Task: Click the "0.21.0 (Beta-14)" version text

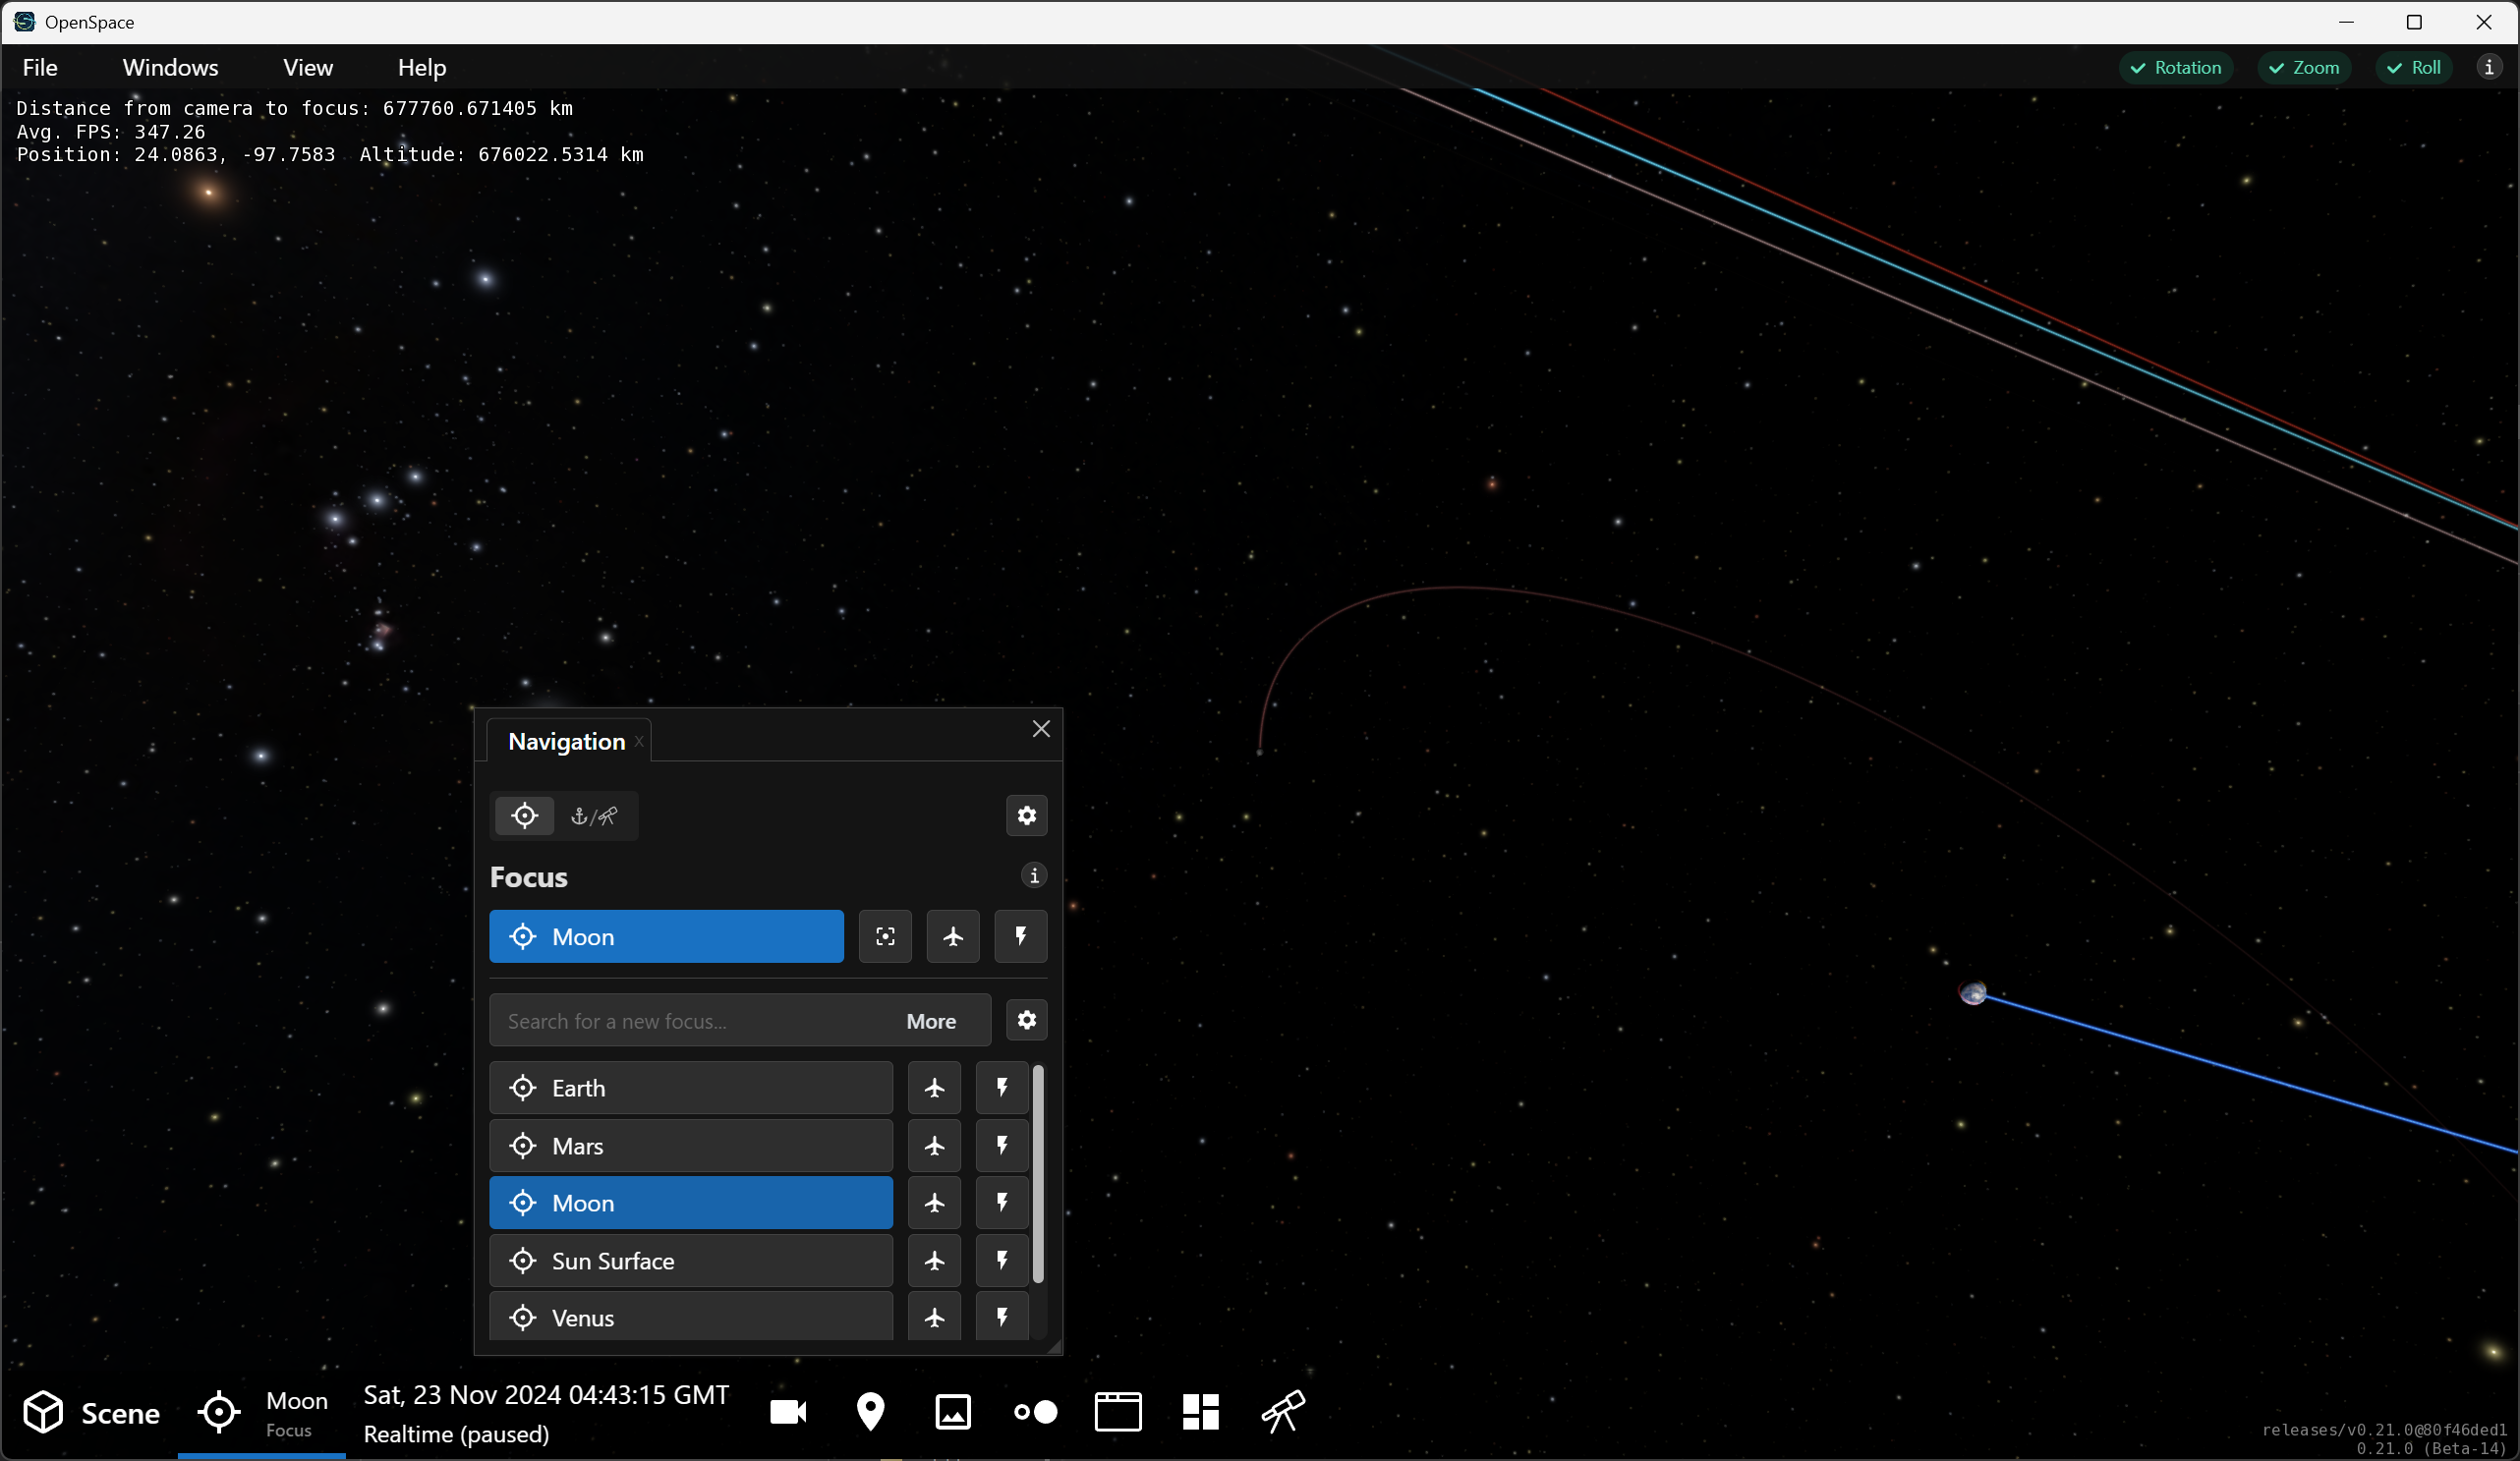Action: coord(2431,1448)
